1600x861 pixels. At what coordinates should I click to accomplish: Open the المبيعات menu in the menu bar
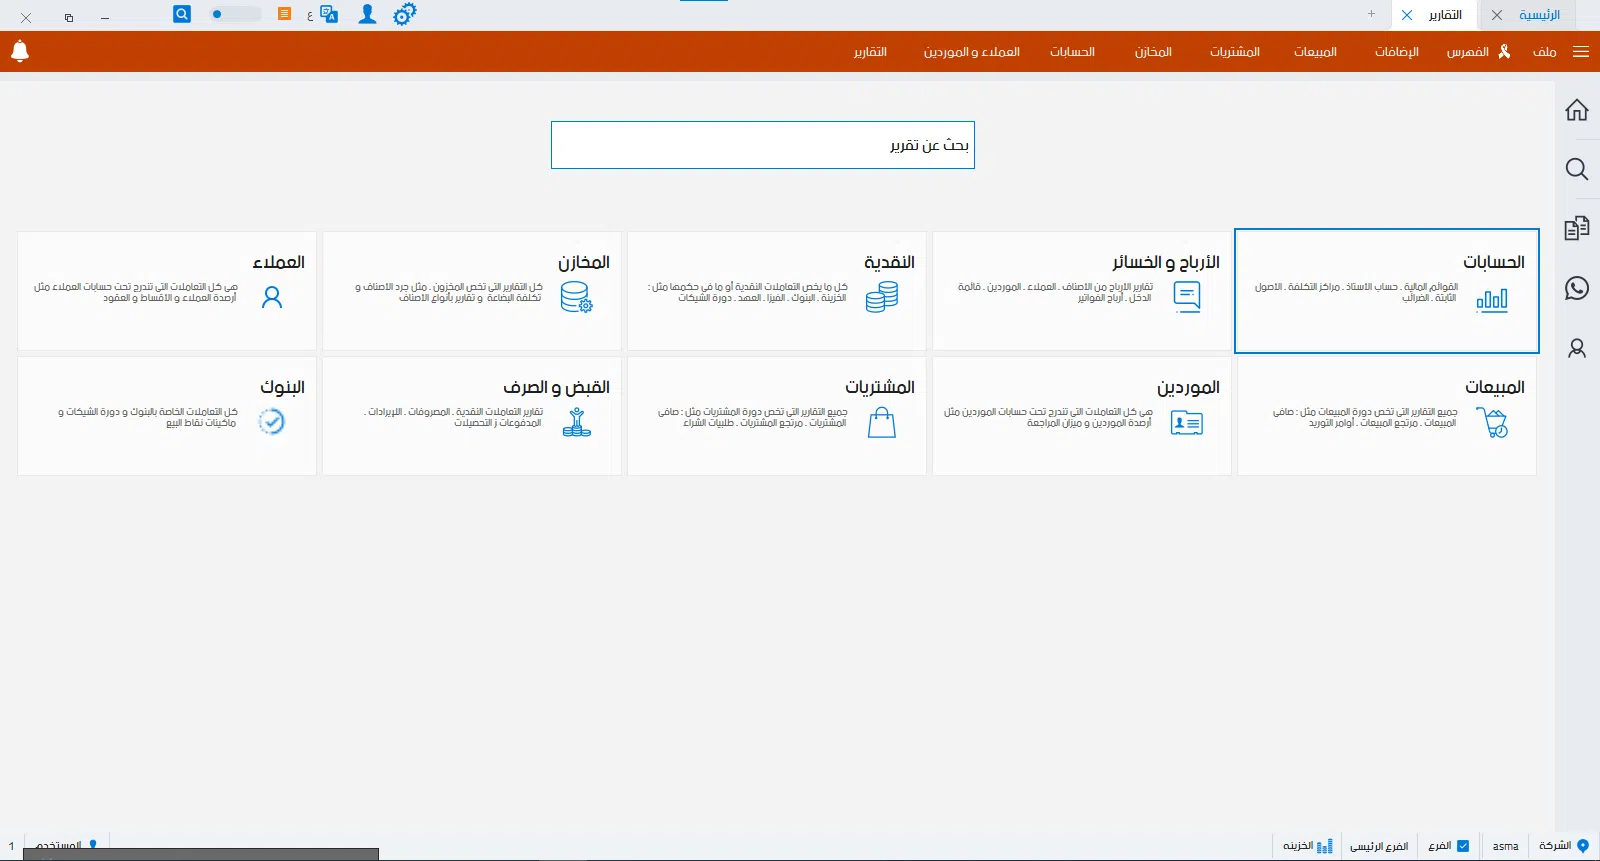click(1315, 52)
